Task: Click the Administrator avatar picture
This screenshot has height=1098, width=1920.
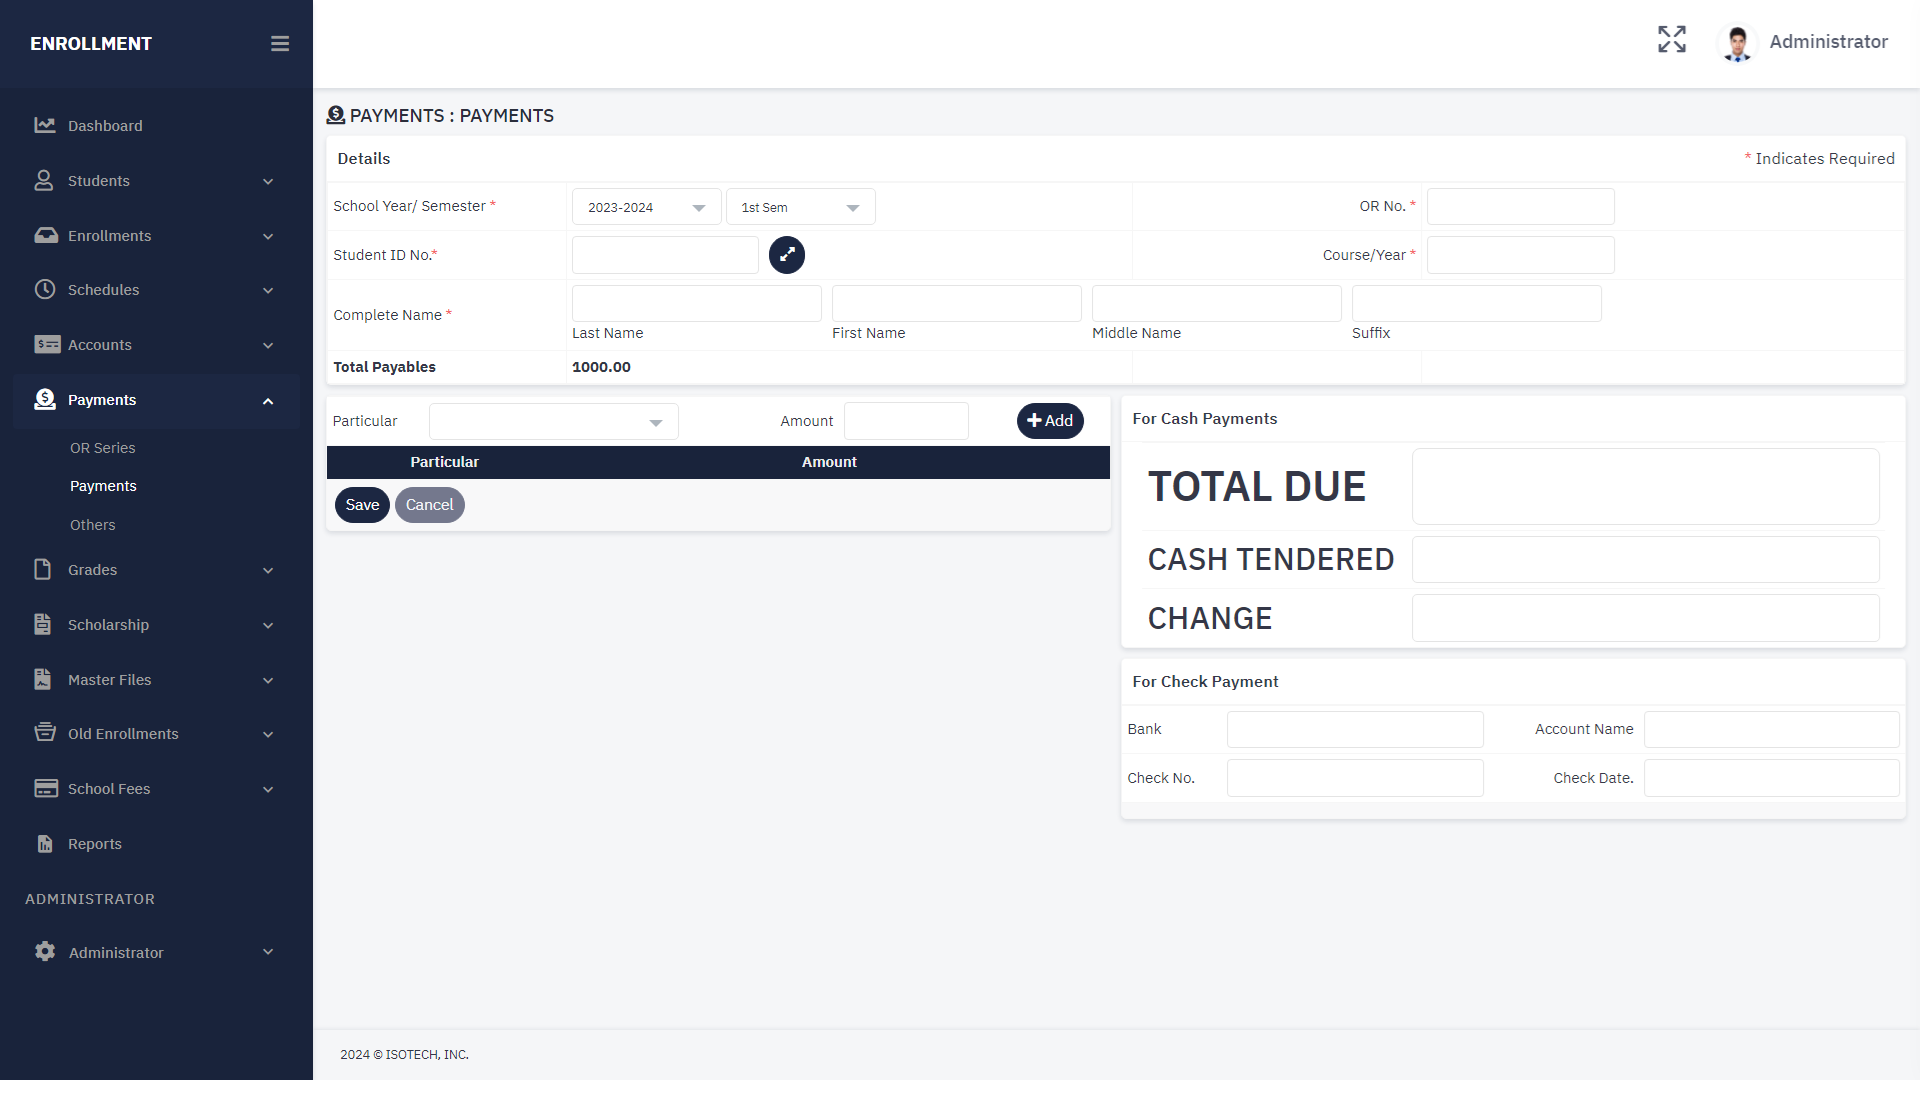Action: coord(1737,43)
